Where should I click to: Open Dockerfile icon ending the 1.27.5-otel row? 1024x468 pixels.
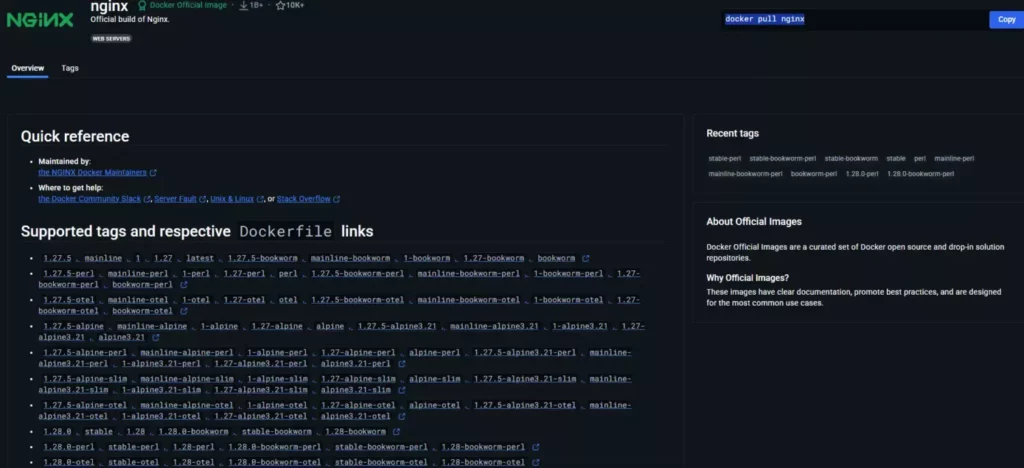[x=184, y=311]
